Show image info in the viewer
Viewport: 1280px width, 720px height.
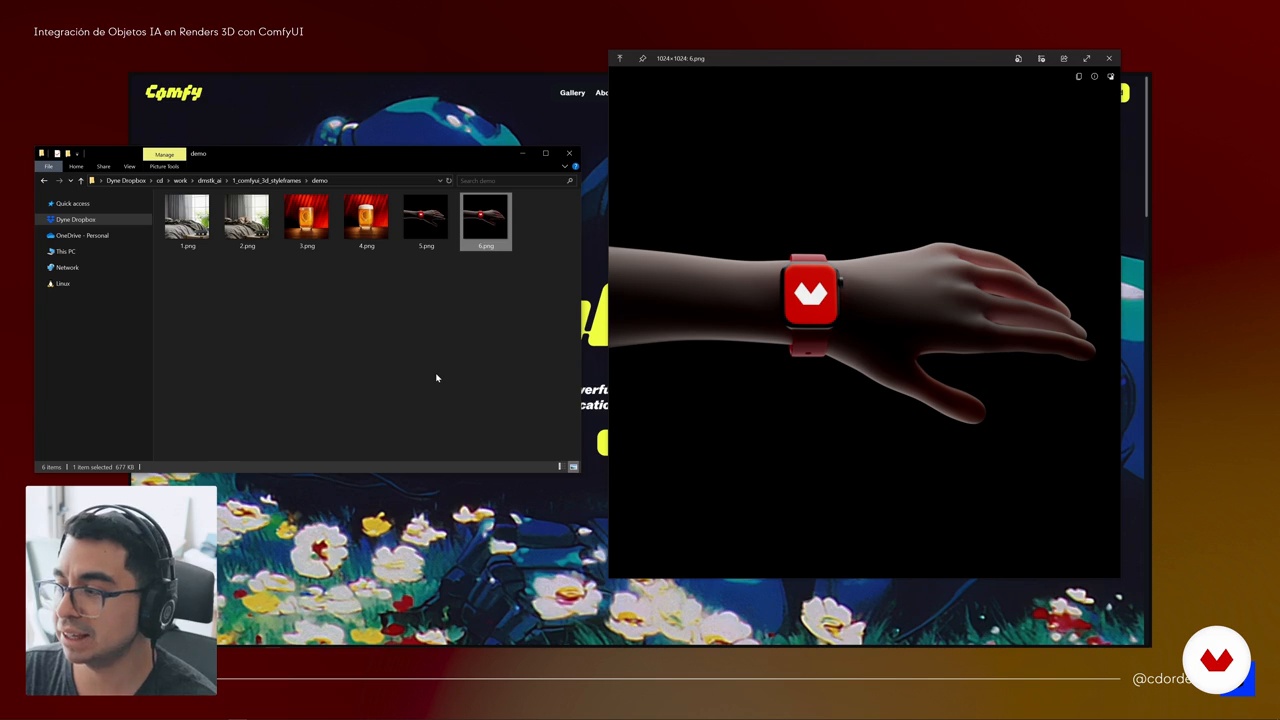coord(1094,77)
